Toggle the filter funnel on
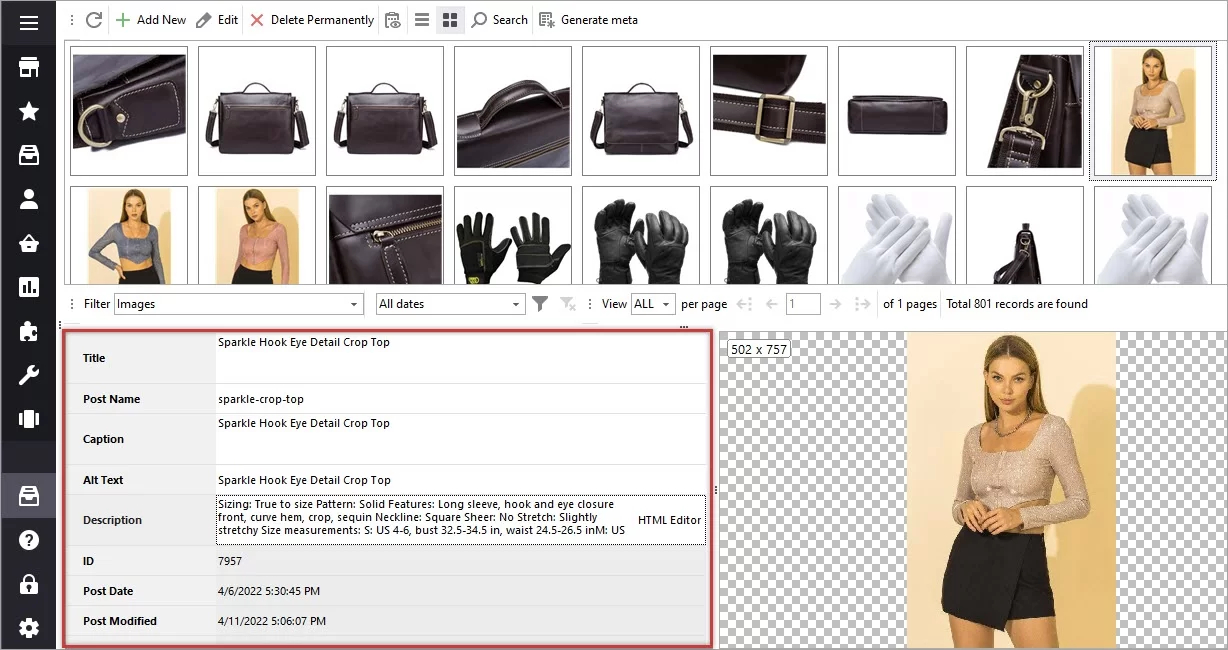Viewport: 1228px width, 650px height. click(540, 303)
